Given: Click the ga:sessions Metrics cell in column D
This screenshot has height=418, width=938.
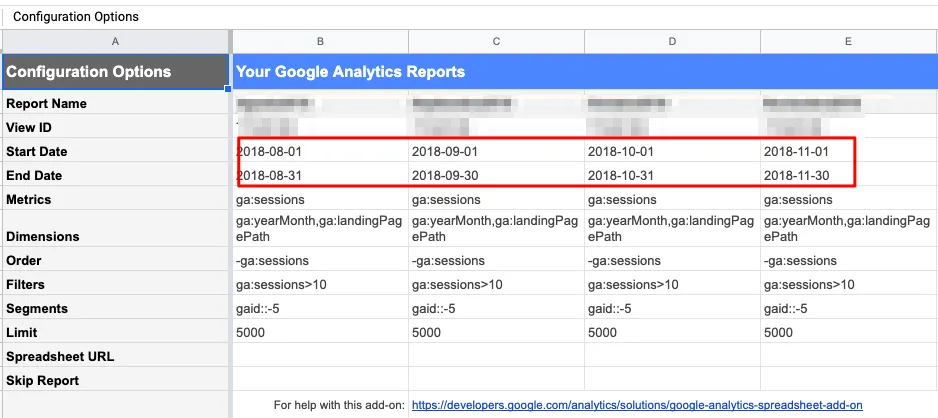Looking at the screenshot, I should [x=672, y=199].
